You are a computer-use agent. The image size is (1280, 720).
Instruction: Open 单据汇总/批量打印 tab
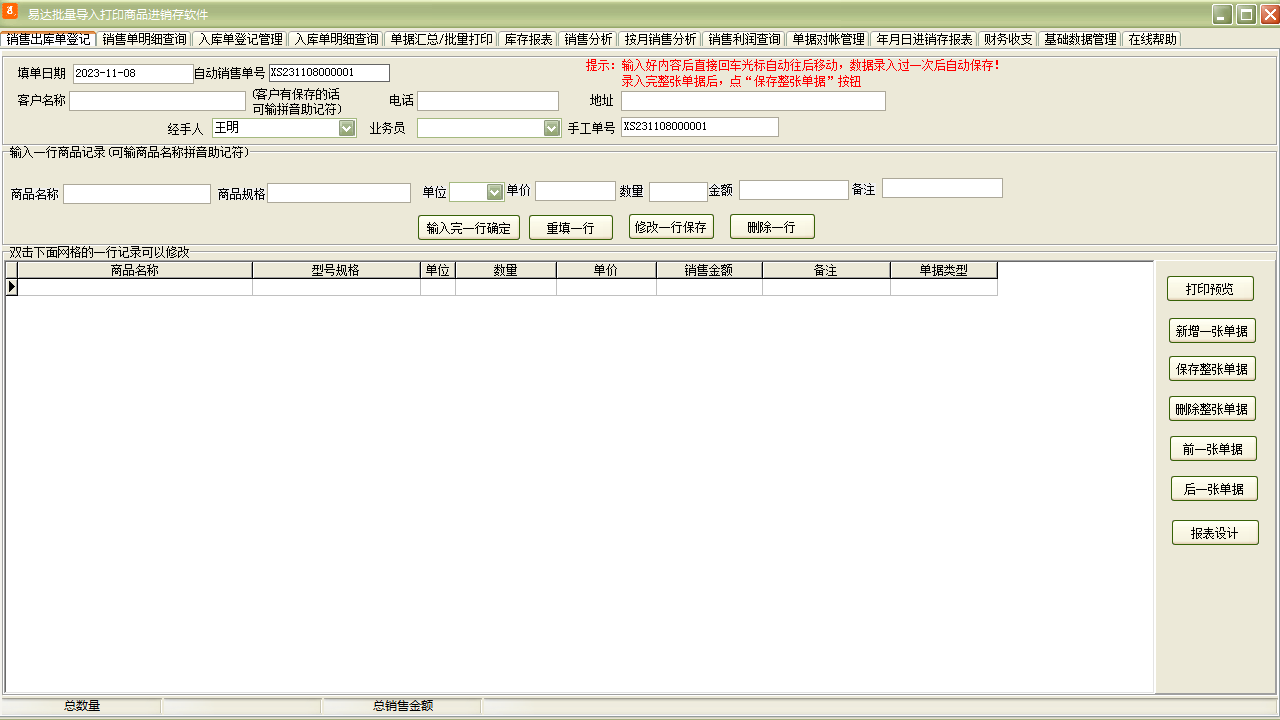point(441,40)
